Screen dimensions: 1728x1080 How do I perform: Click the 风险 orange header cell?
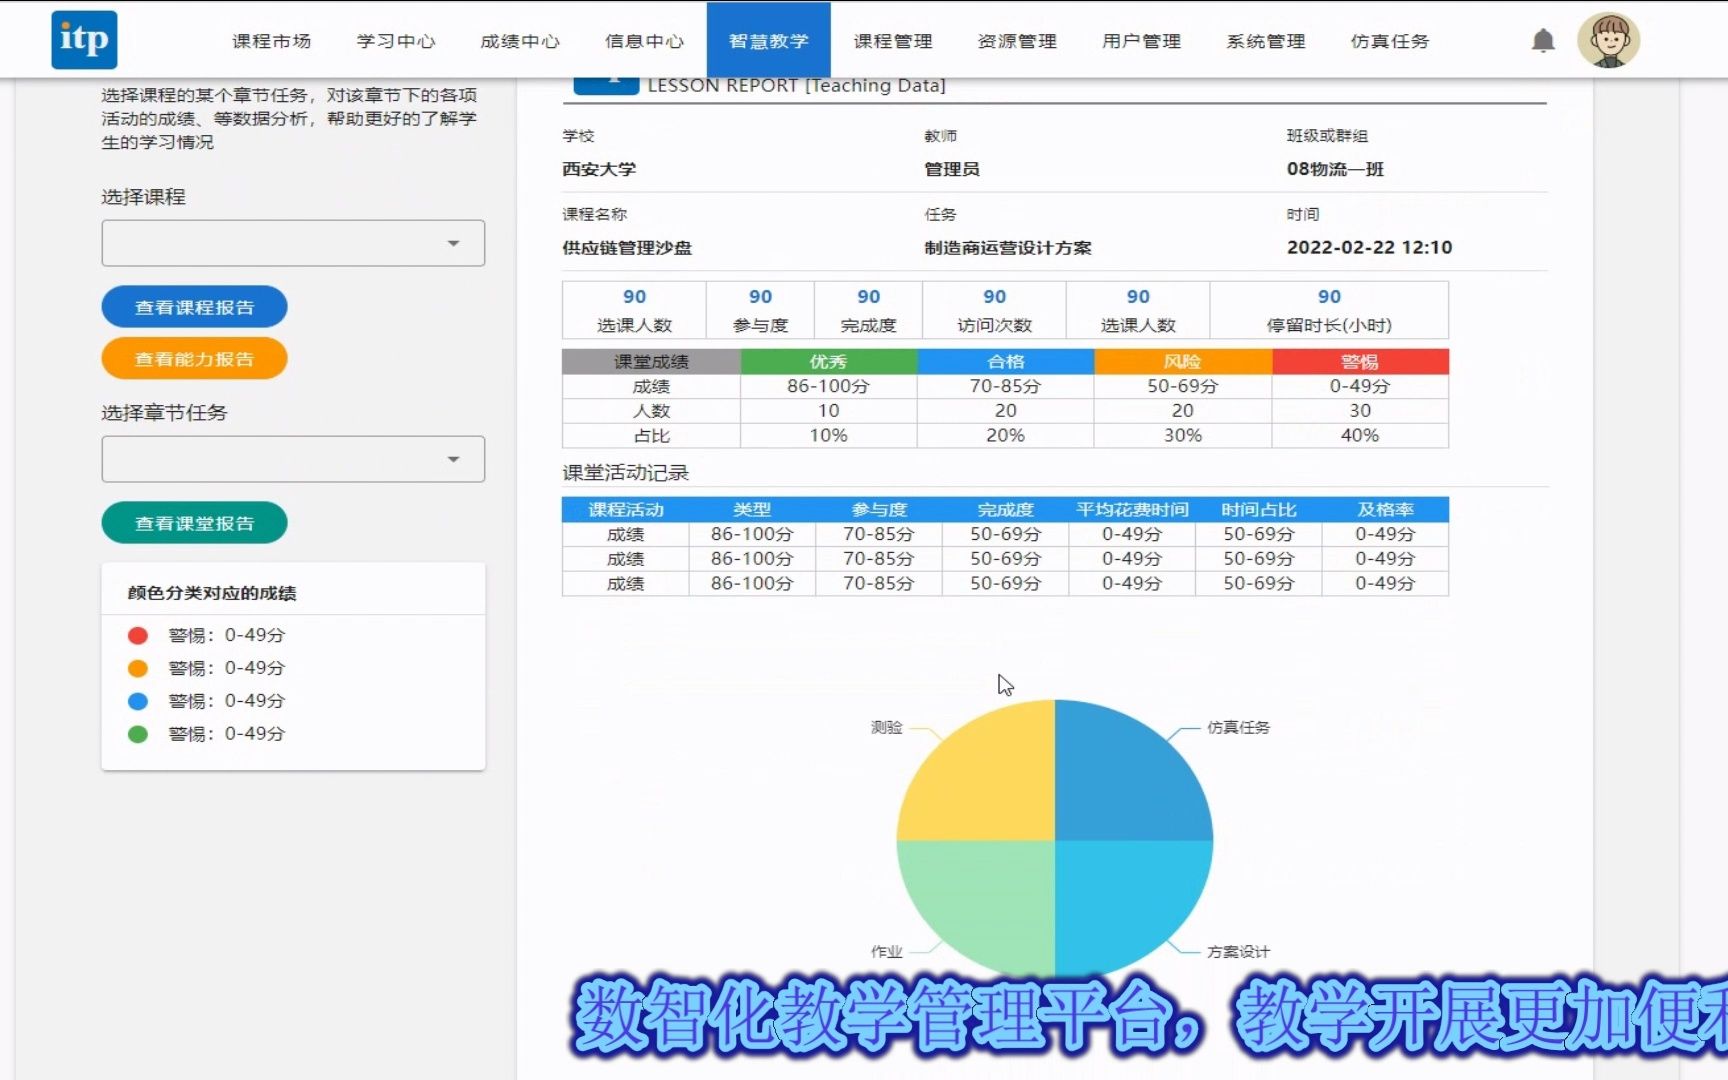click(1183, 361)
